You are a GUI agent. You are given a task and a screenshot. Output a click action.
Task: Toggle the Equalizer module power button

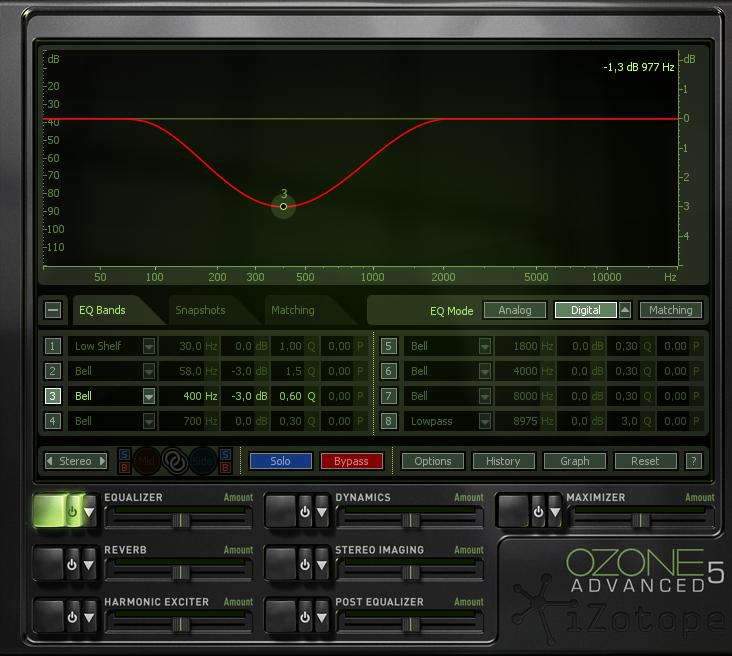[x=73, y=512]
